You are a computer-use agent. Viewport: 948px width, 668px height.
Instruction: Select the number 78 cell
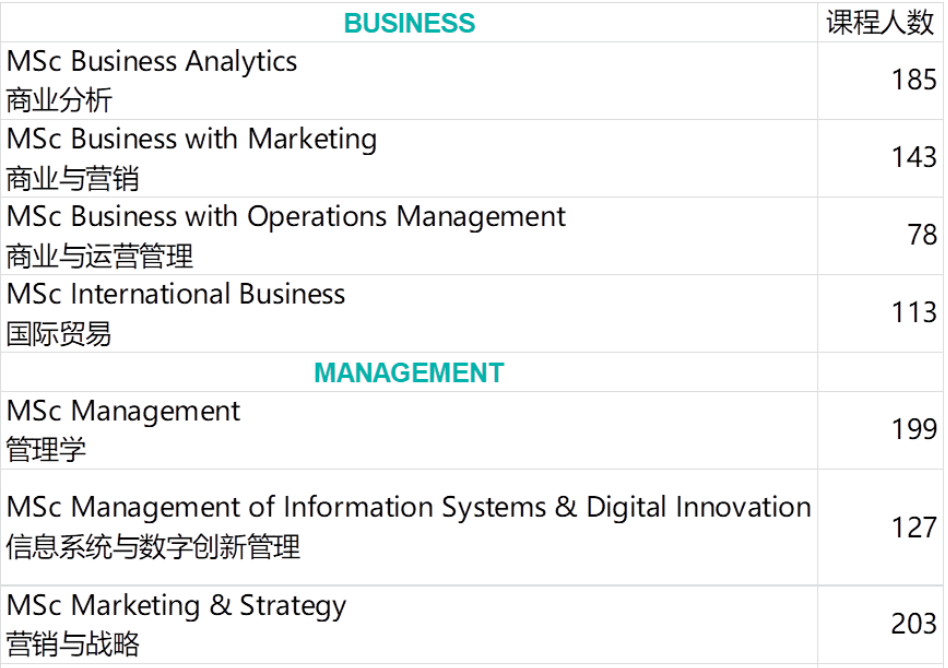[x=922, y=235]
